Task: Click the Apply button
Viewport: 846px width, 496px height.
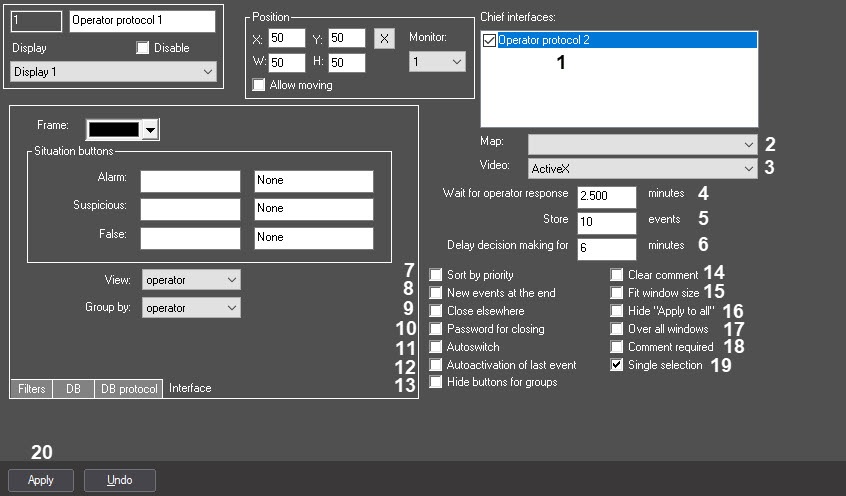Action: pos(41,480)
